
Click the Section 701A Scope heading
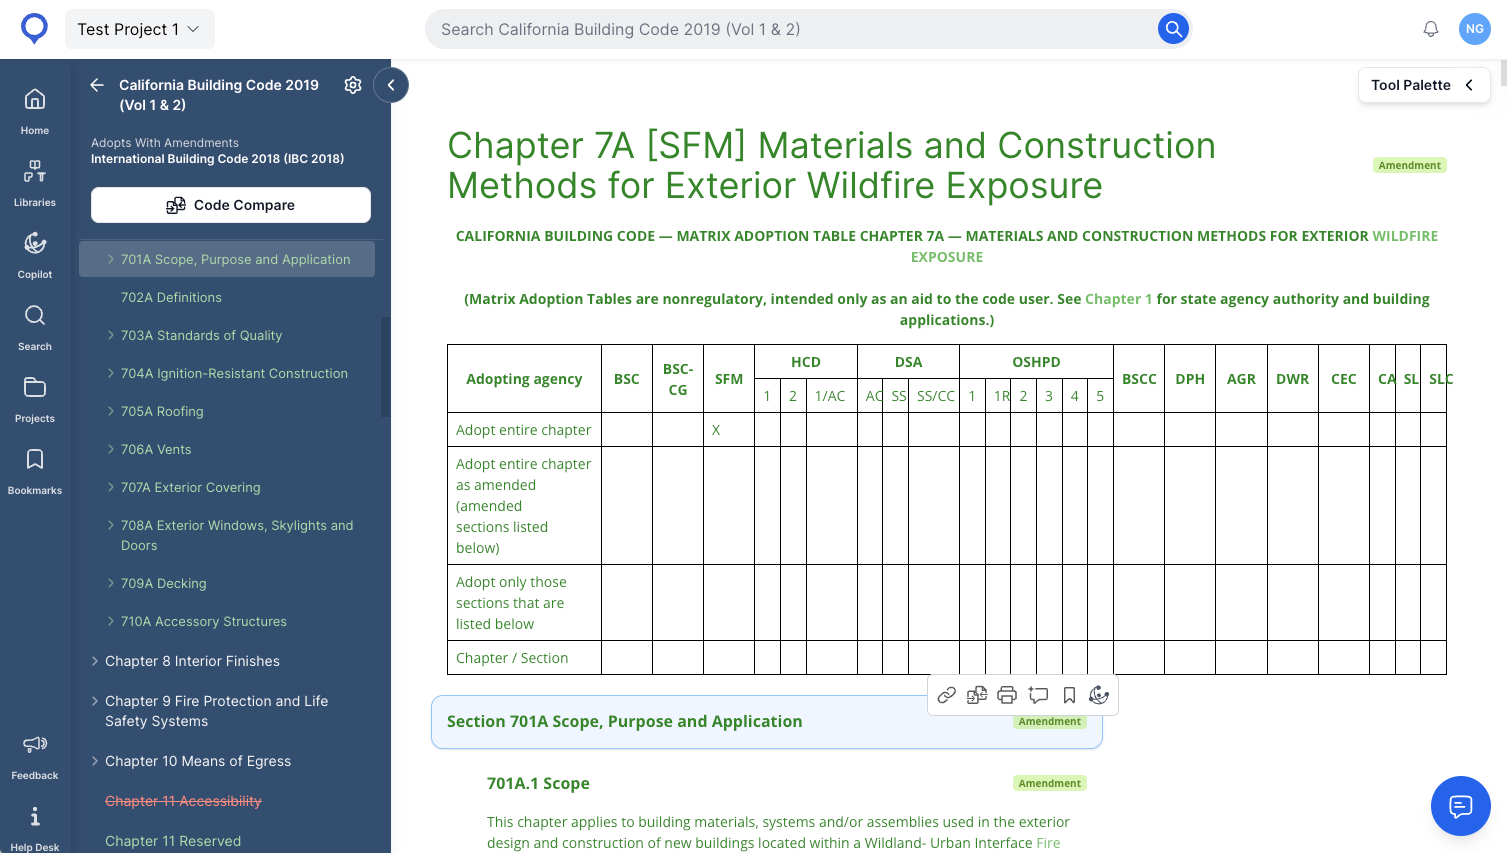(624, 721)
